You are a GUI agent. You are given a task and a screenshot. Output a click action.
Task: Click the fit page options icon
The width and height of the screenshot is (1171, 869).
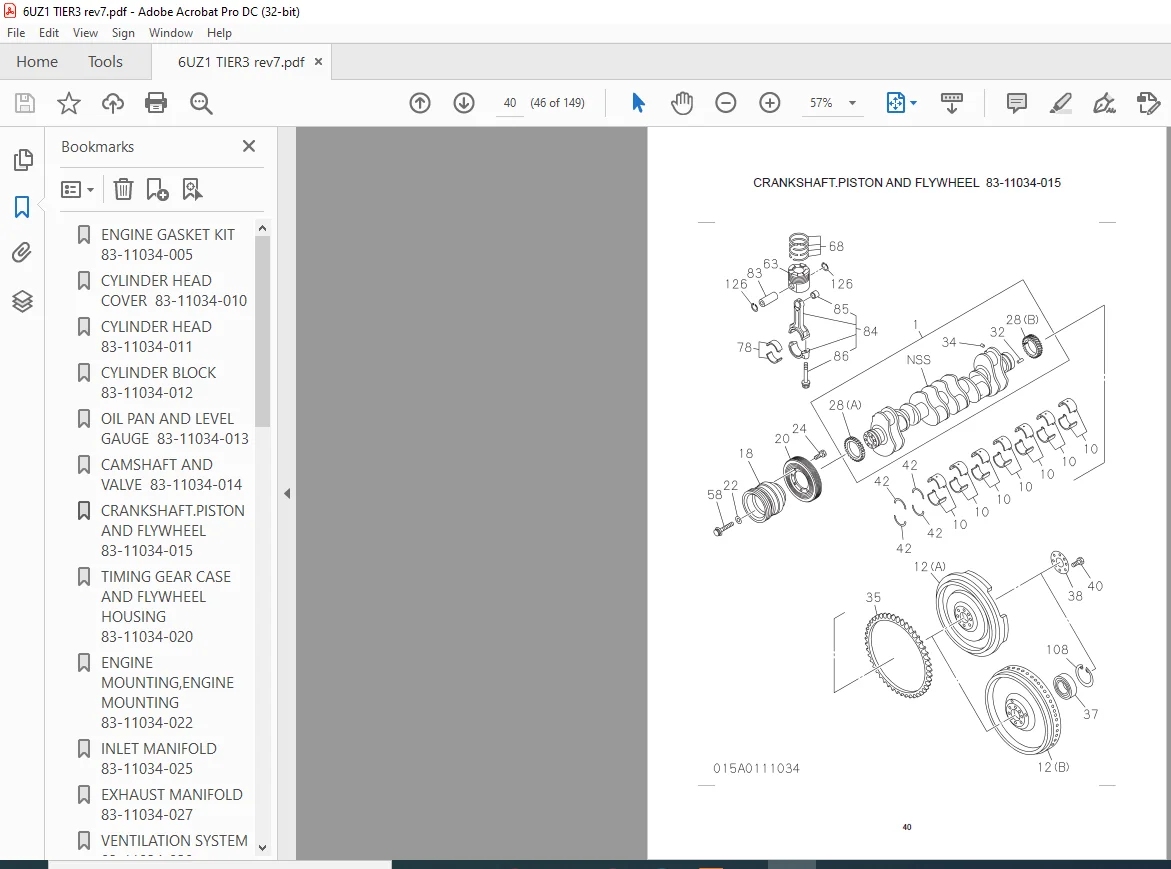pos(895,103)
